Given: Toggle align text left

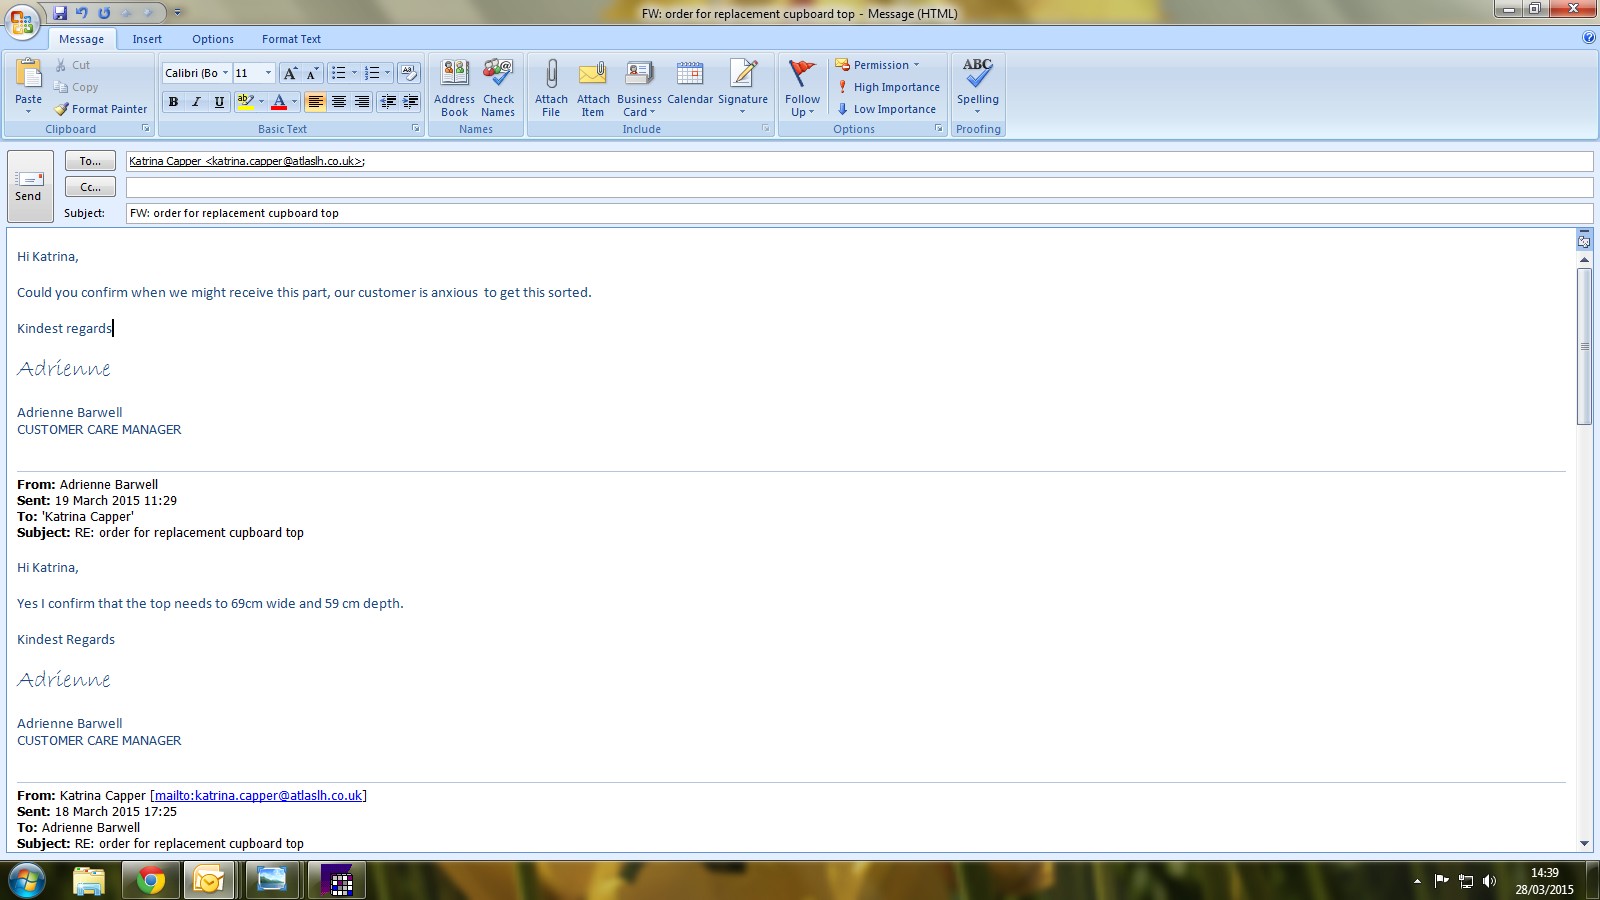Looking at the screenshot, I should [x=316, y=102].
